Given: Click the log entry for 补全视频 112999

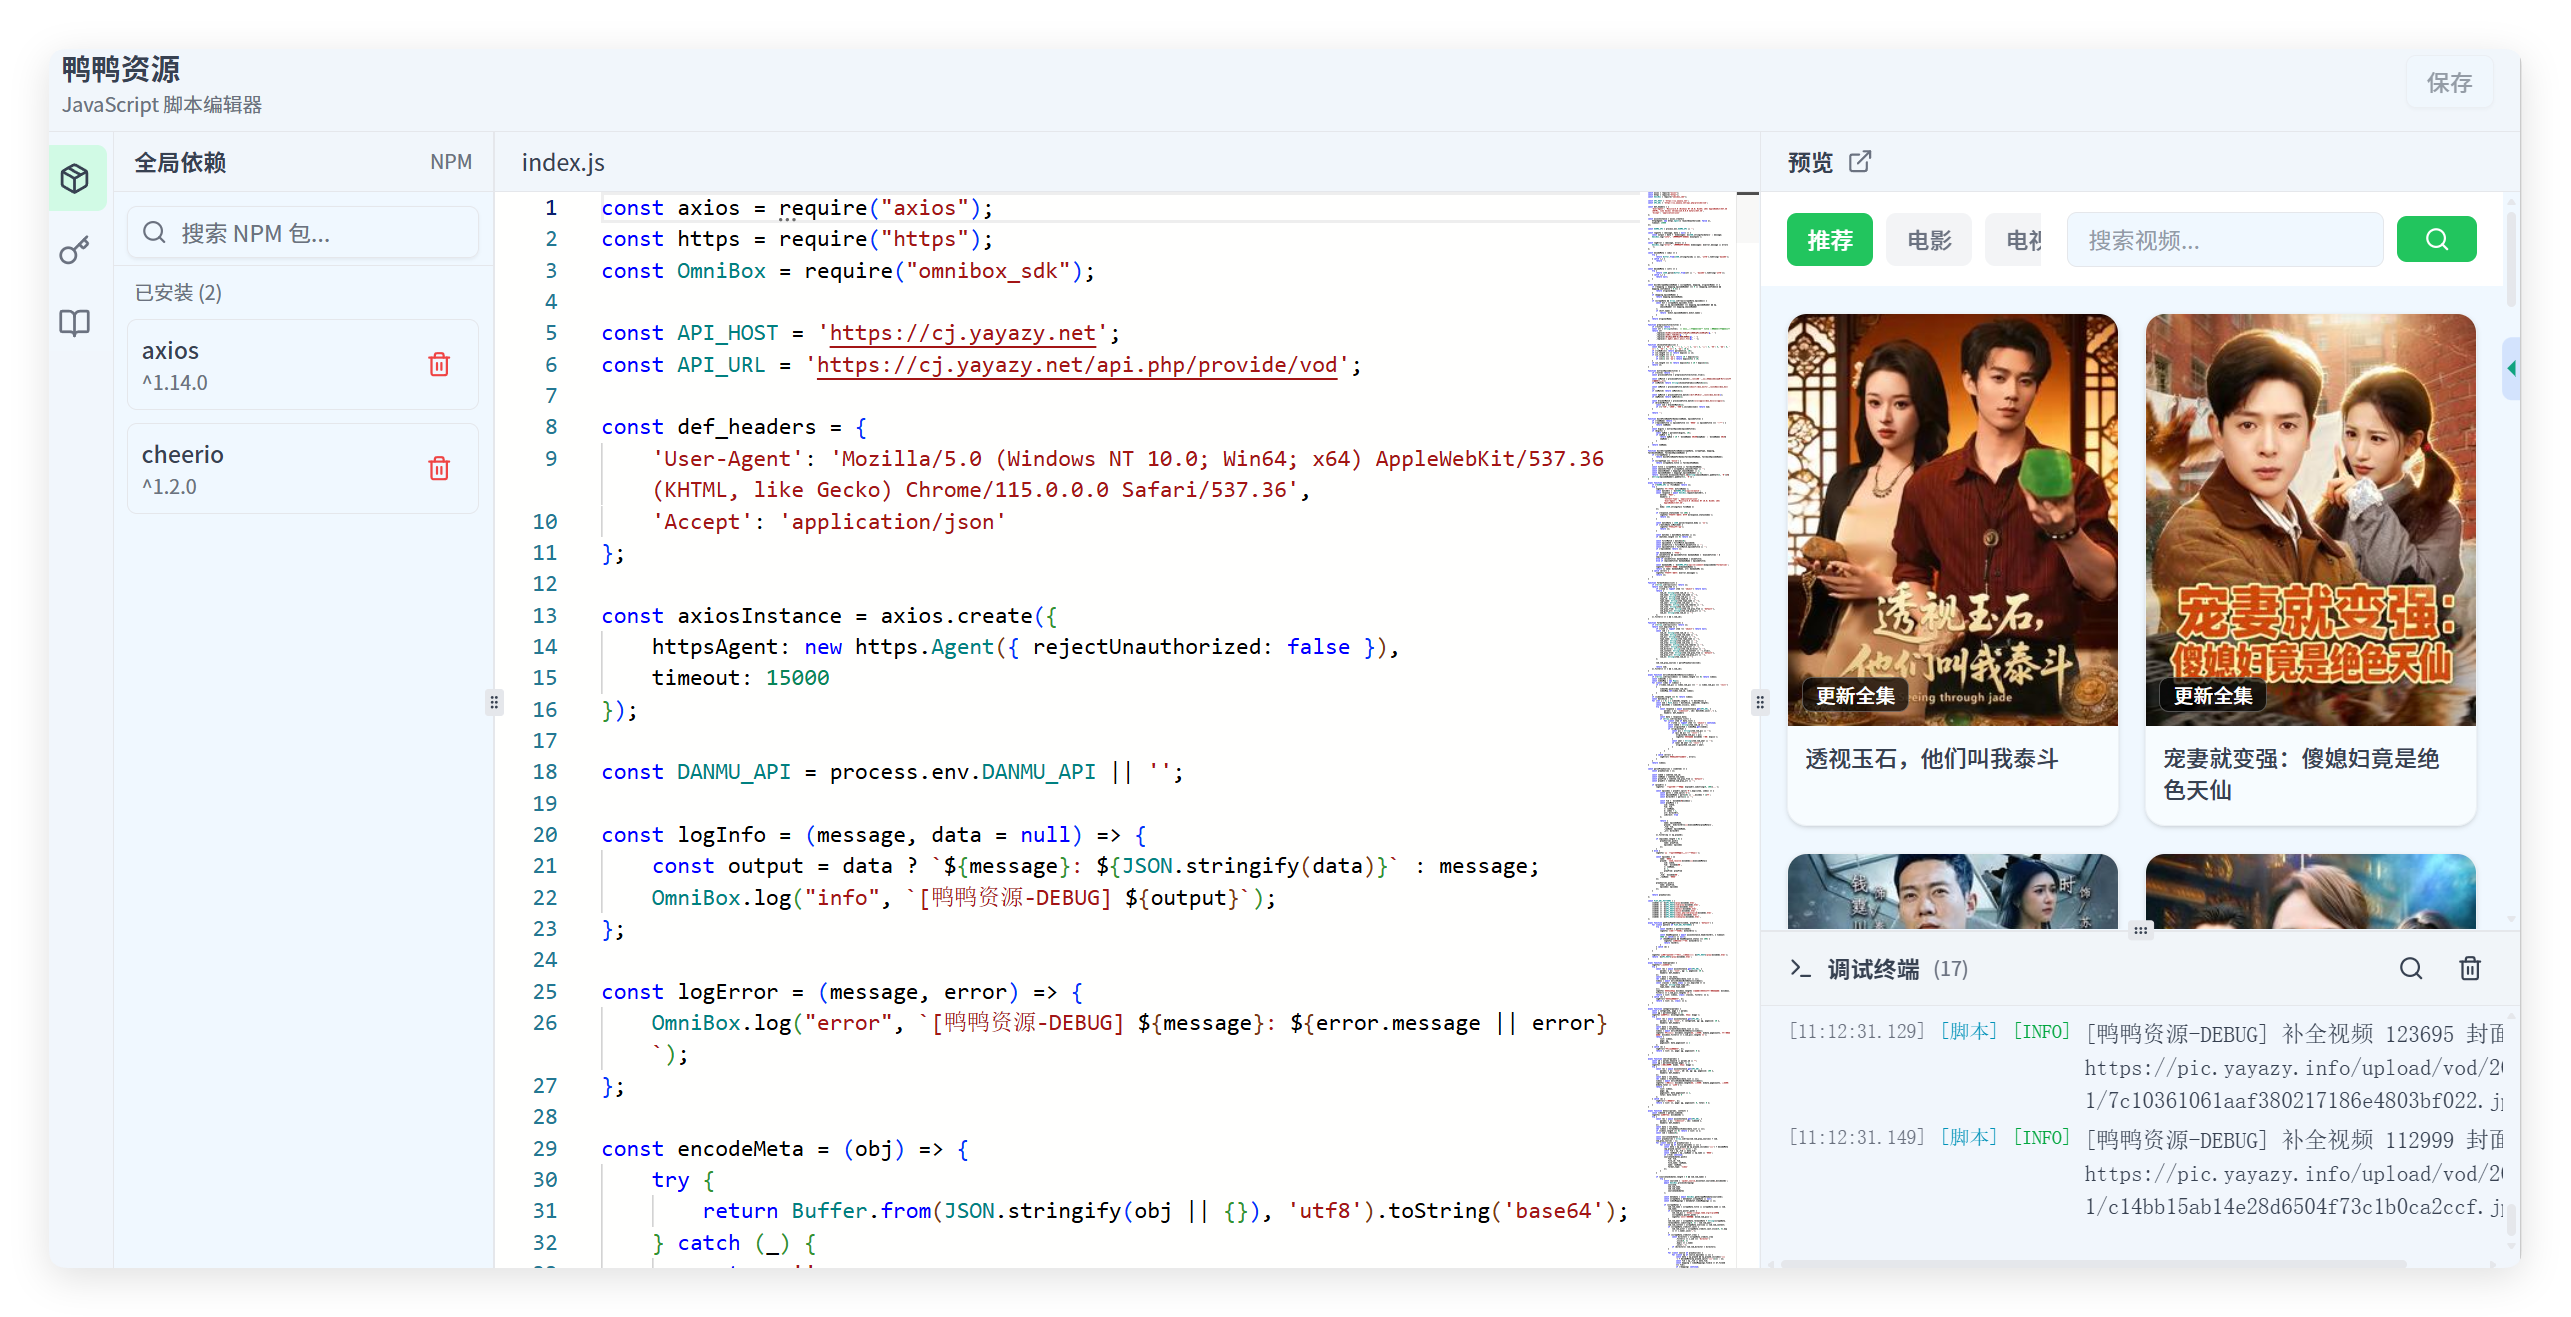Looking at the screenshot, I should pyautogui.click(x=2146, y=1172).
